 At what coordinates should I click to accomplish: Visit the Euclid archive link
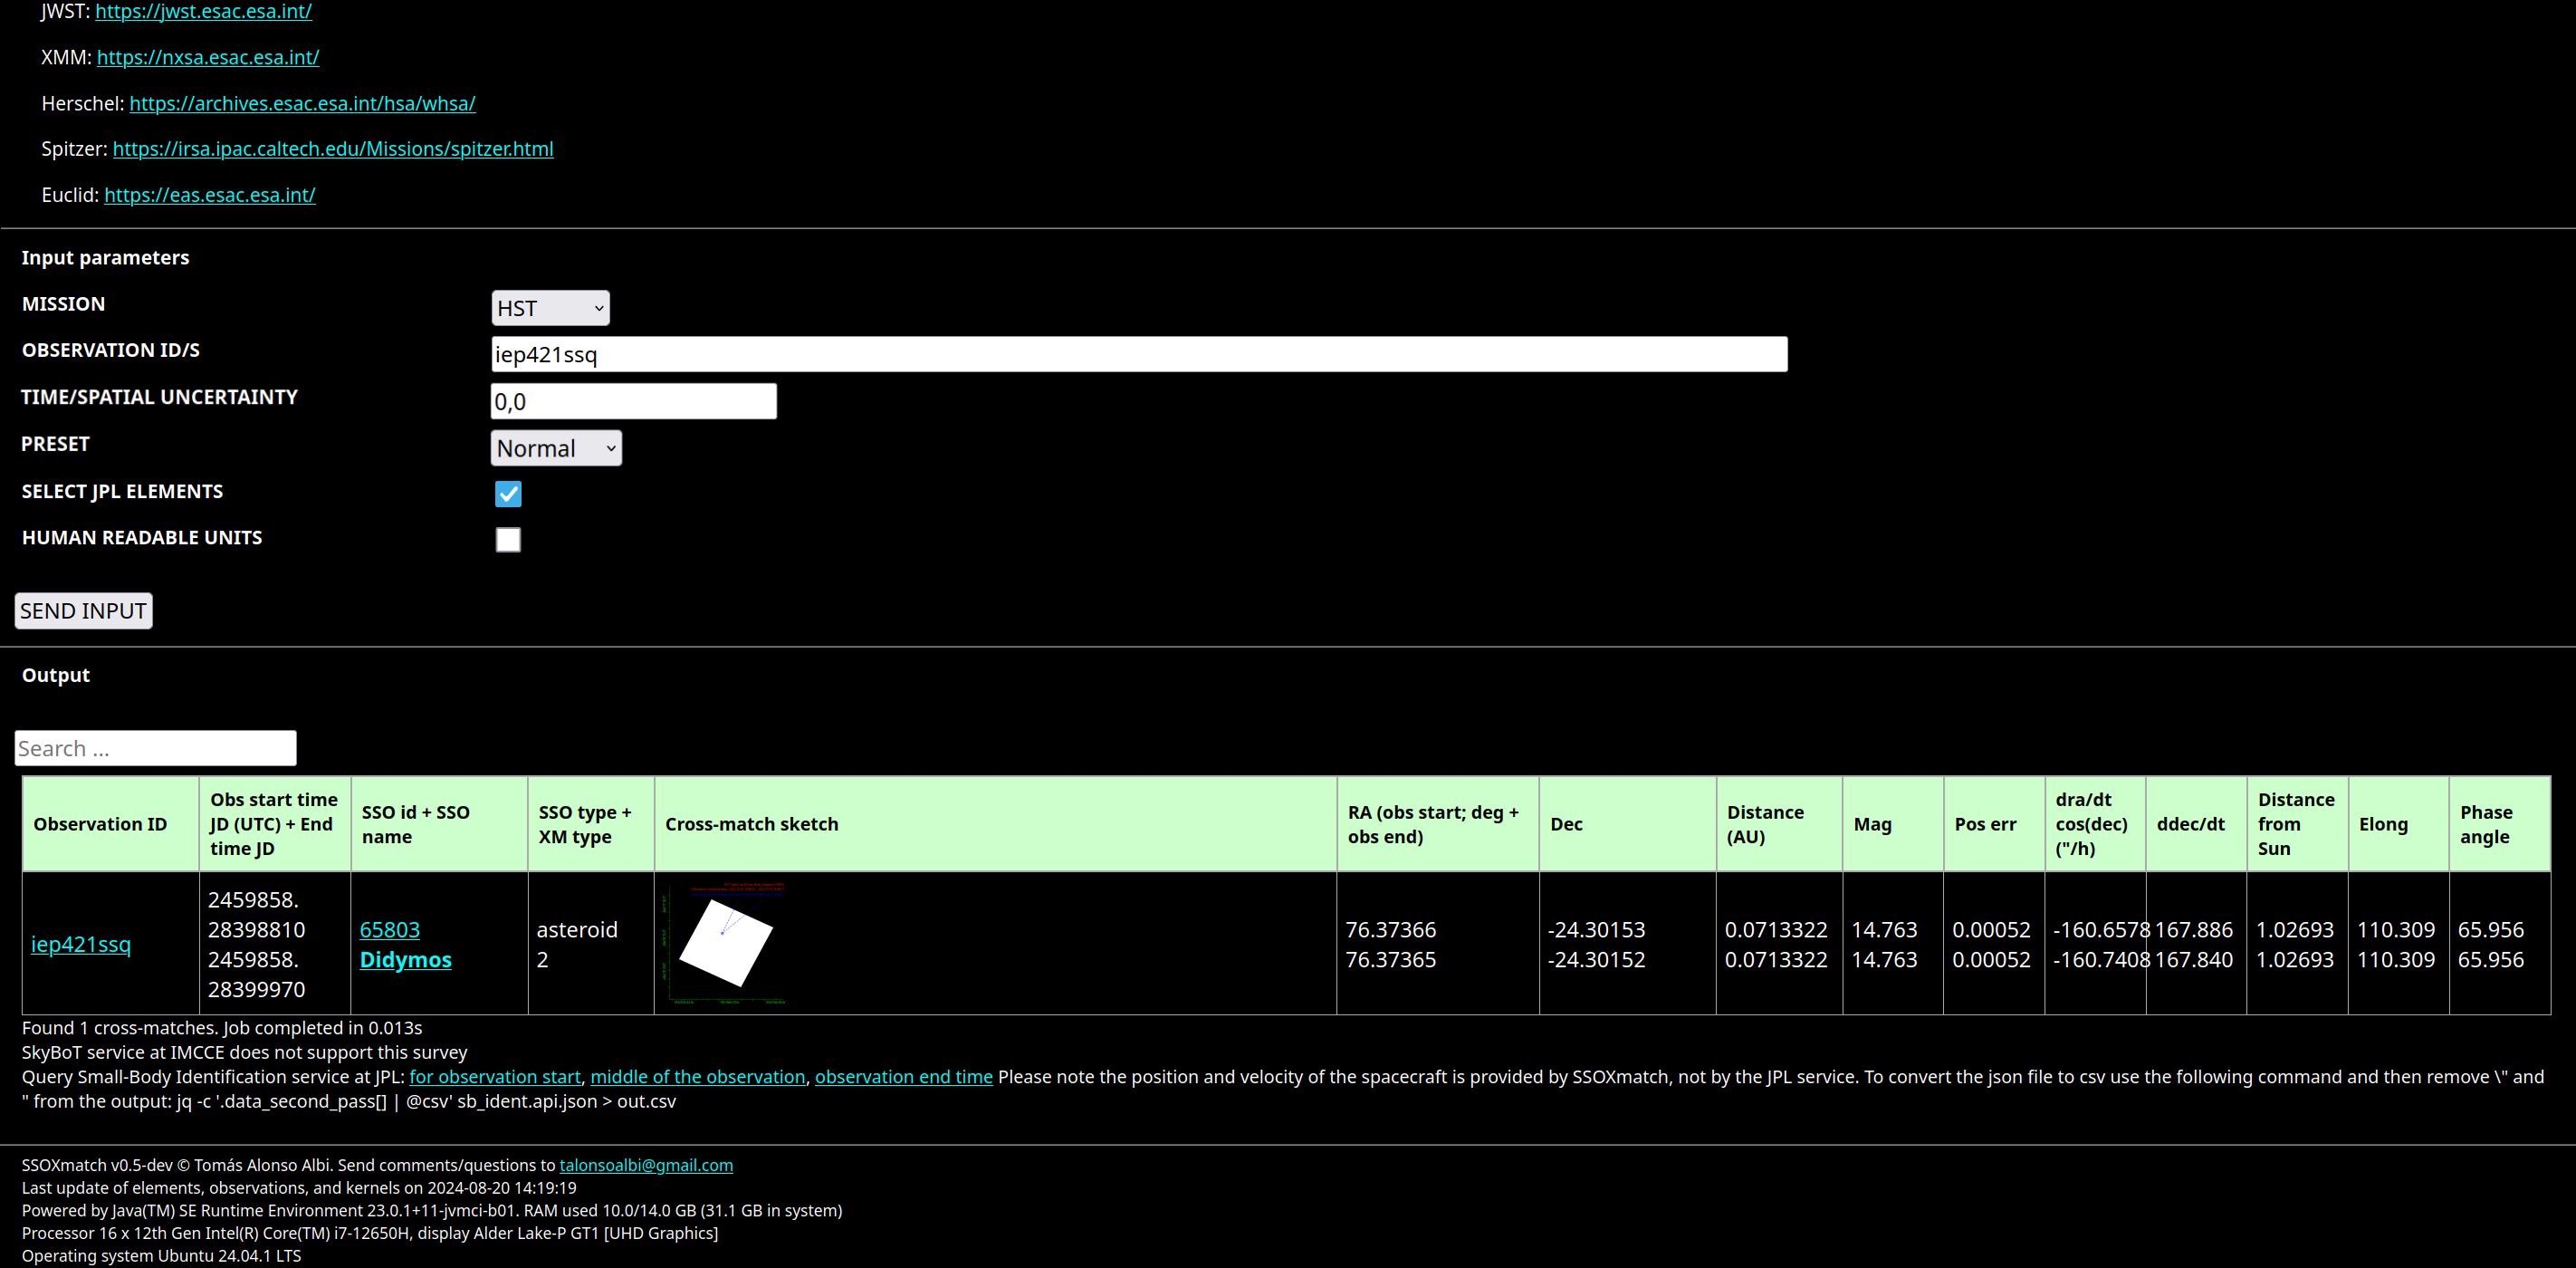209,195
